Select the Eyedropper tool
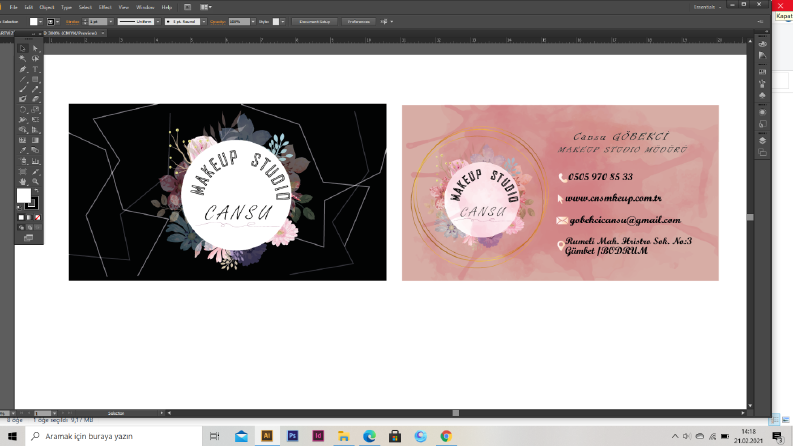Image resolution: width=793 pixels, height=446 pixels. pos(23,150)
